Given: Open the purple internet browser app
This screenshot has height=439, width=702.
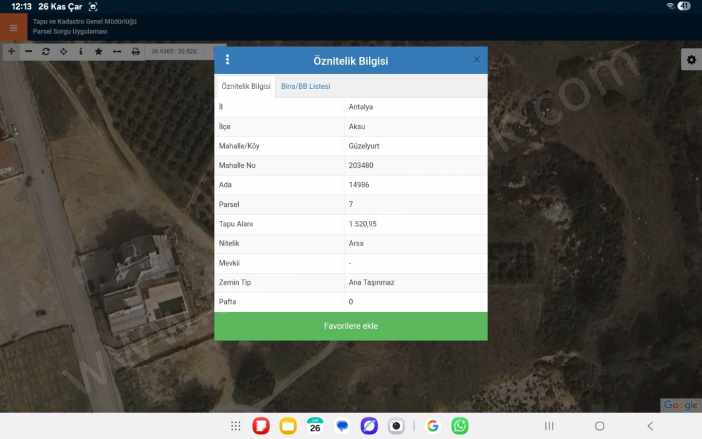Looking at the screenshot, I should (x=369, y=426).
